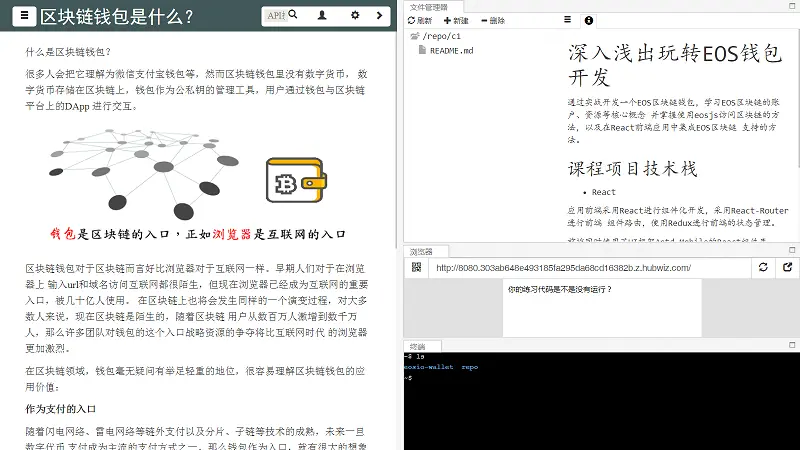800x450 pixels.
Task: Click the hubwiz.com URL address field
Action: 590,268
